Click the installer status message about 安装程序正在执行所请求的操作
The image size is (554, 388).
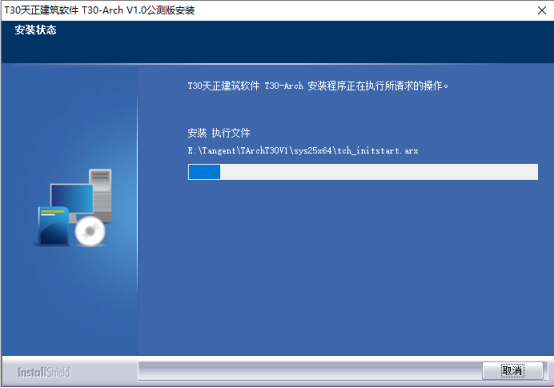coord(318,86)
